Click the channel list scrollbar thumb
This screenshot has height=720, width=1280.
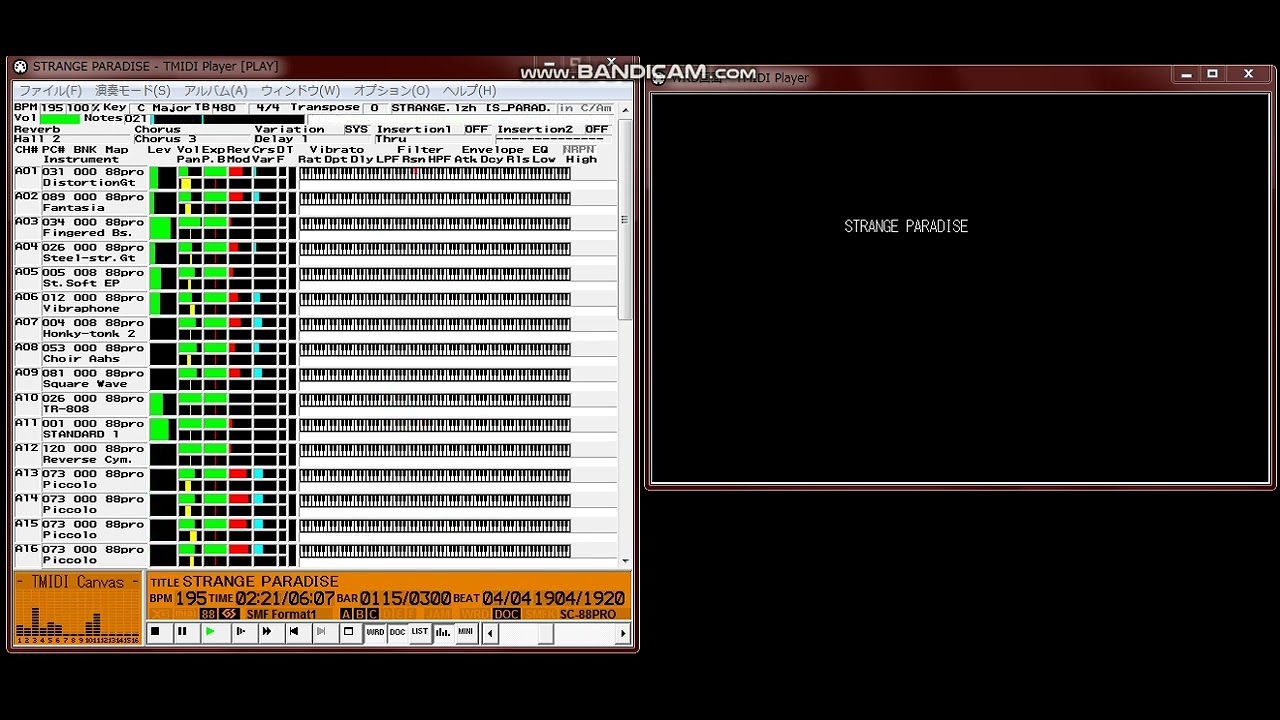(625, 220)
